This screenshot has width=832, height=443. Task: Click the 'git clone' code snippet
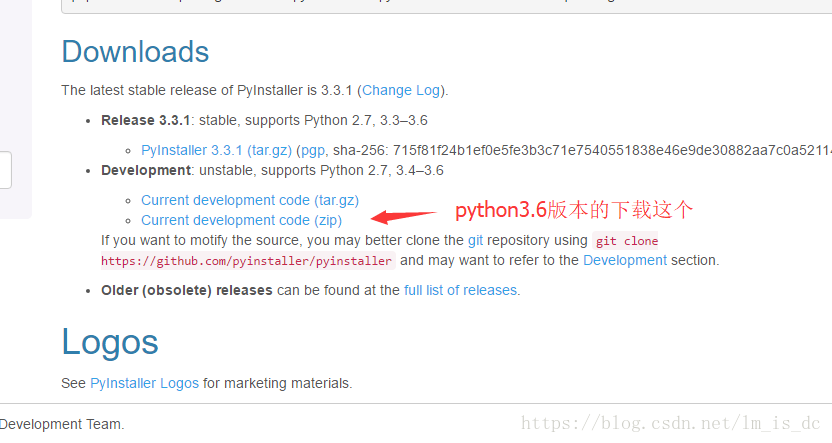626,241
